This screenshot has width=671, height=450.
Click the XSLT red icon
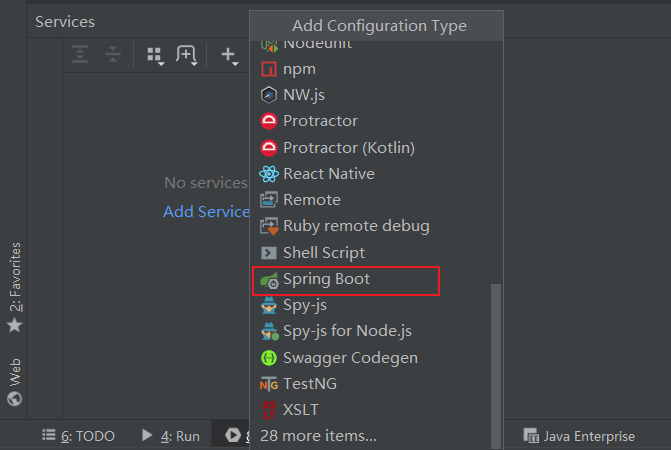269,410
